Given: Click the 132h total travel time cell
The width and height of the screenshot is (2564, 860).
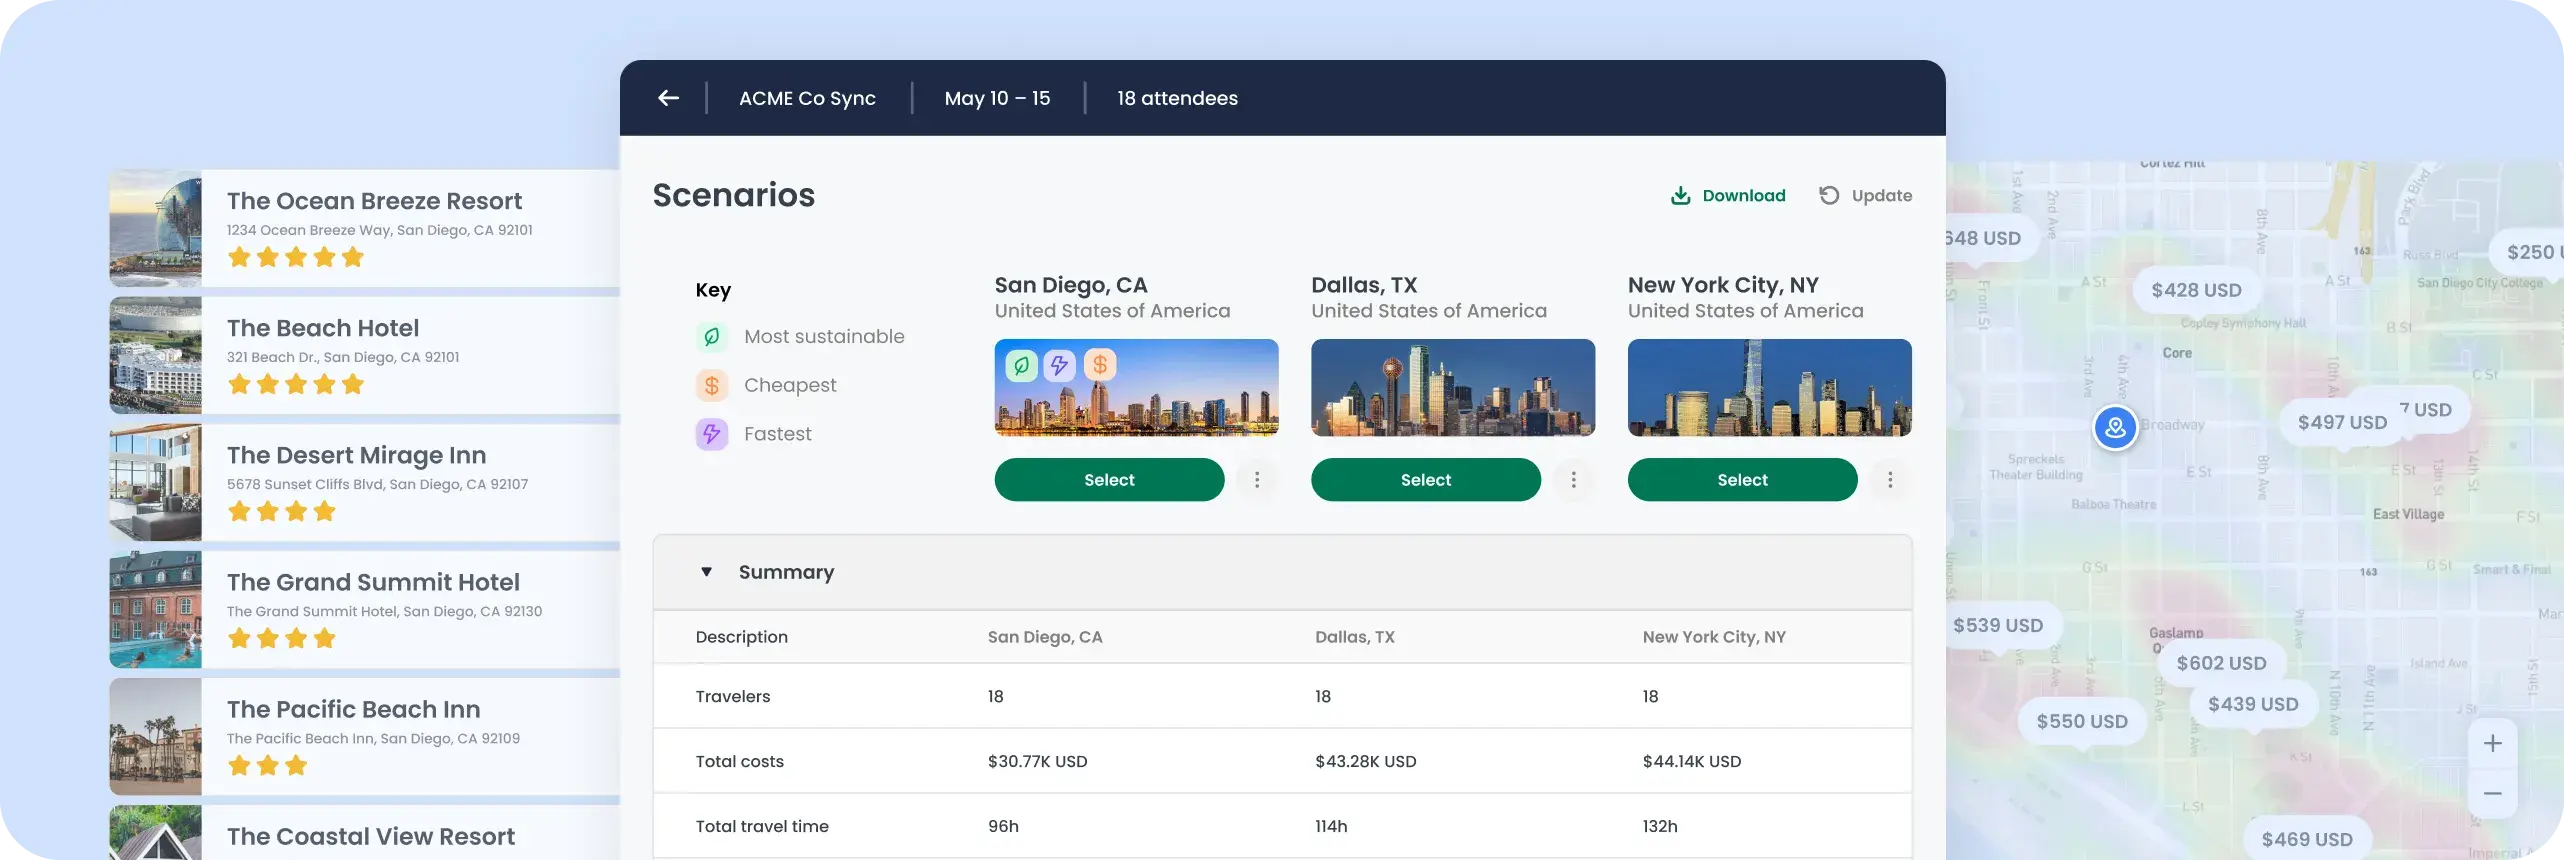Looking at the screenshot, I should pos(1660,826).
